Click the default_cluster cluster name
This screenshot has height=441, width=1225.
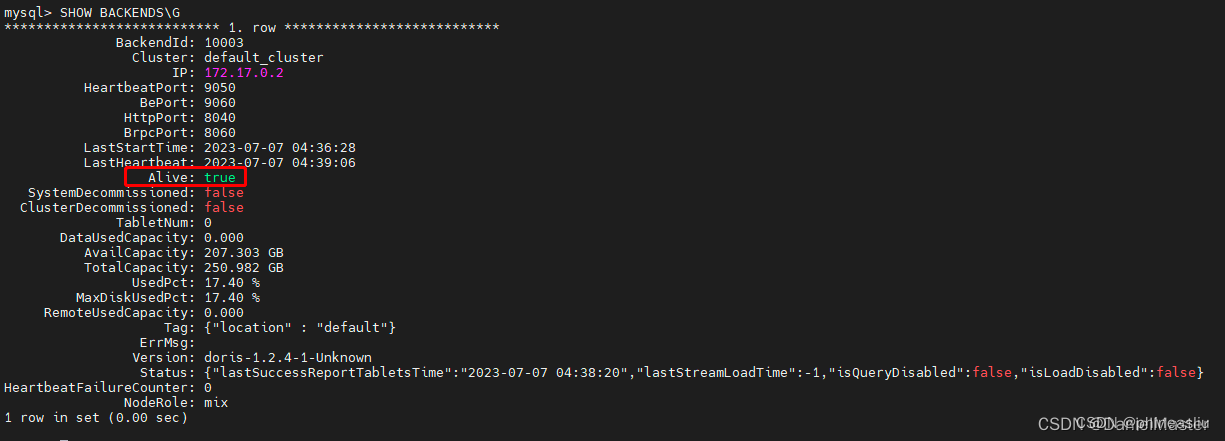click(x=263, y=57)
